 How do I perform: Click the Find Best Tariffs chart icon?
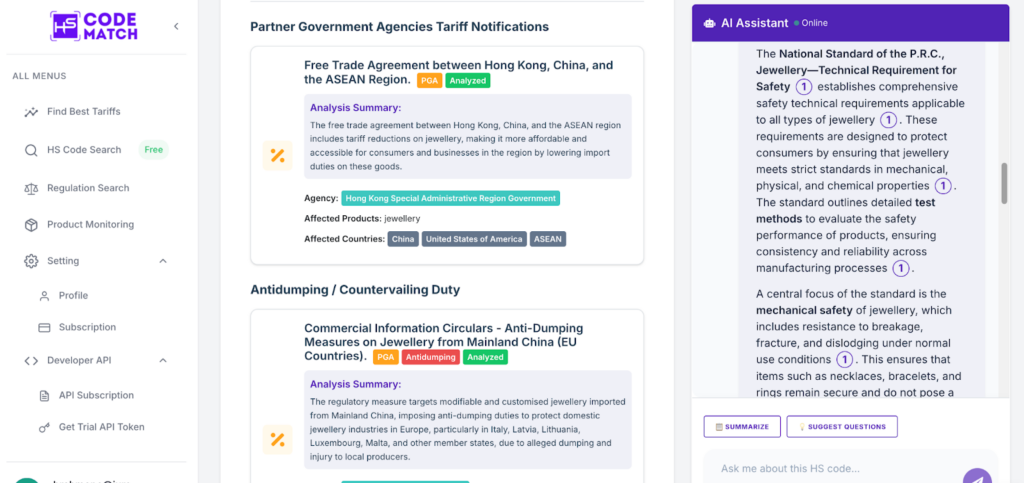pos(31,112)
